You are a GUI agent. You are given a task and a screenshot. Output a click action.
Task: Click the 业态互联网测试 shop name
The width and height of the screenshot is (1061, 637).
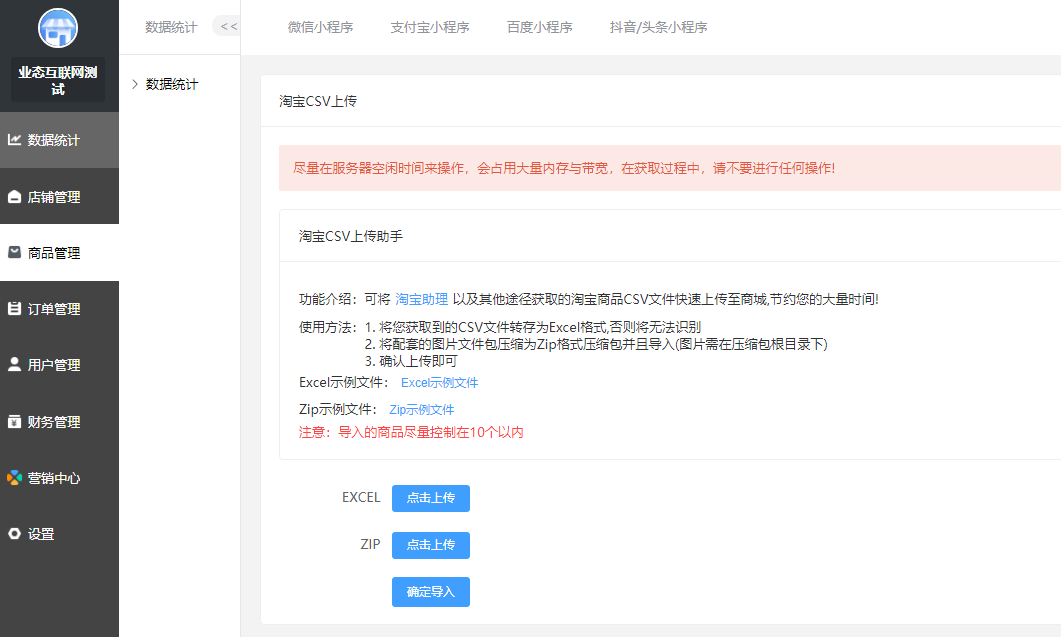coord(58,81)
